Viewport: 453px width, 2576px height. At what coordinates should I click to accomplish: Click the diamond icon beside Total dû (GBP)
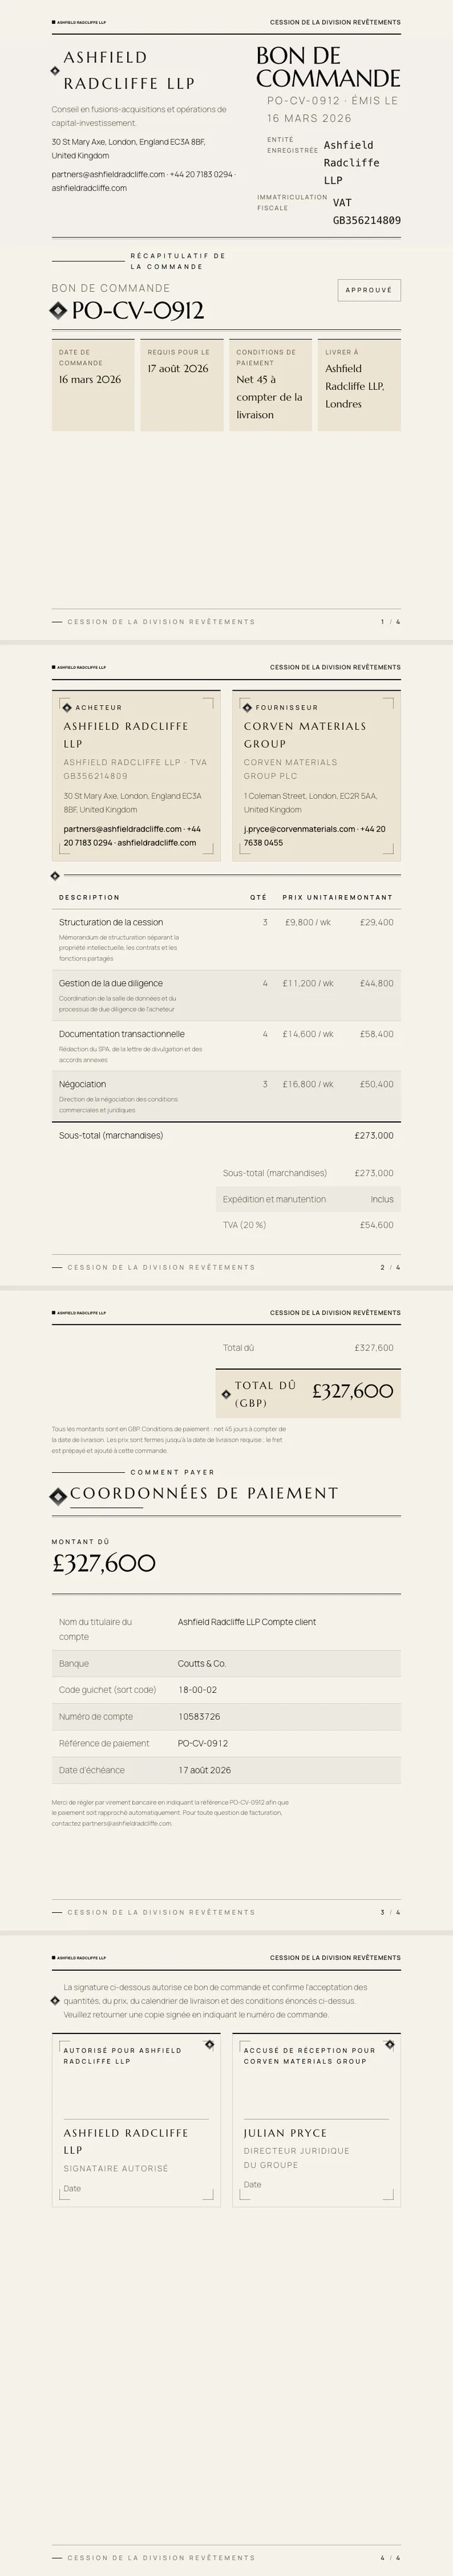[x=226, y=1394]
